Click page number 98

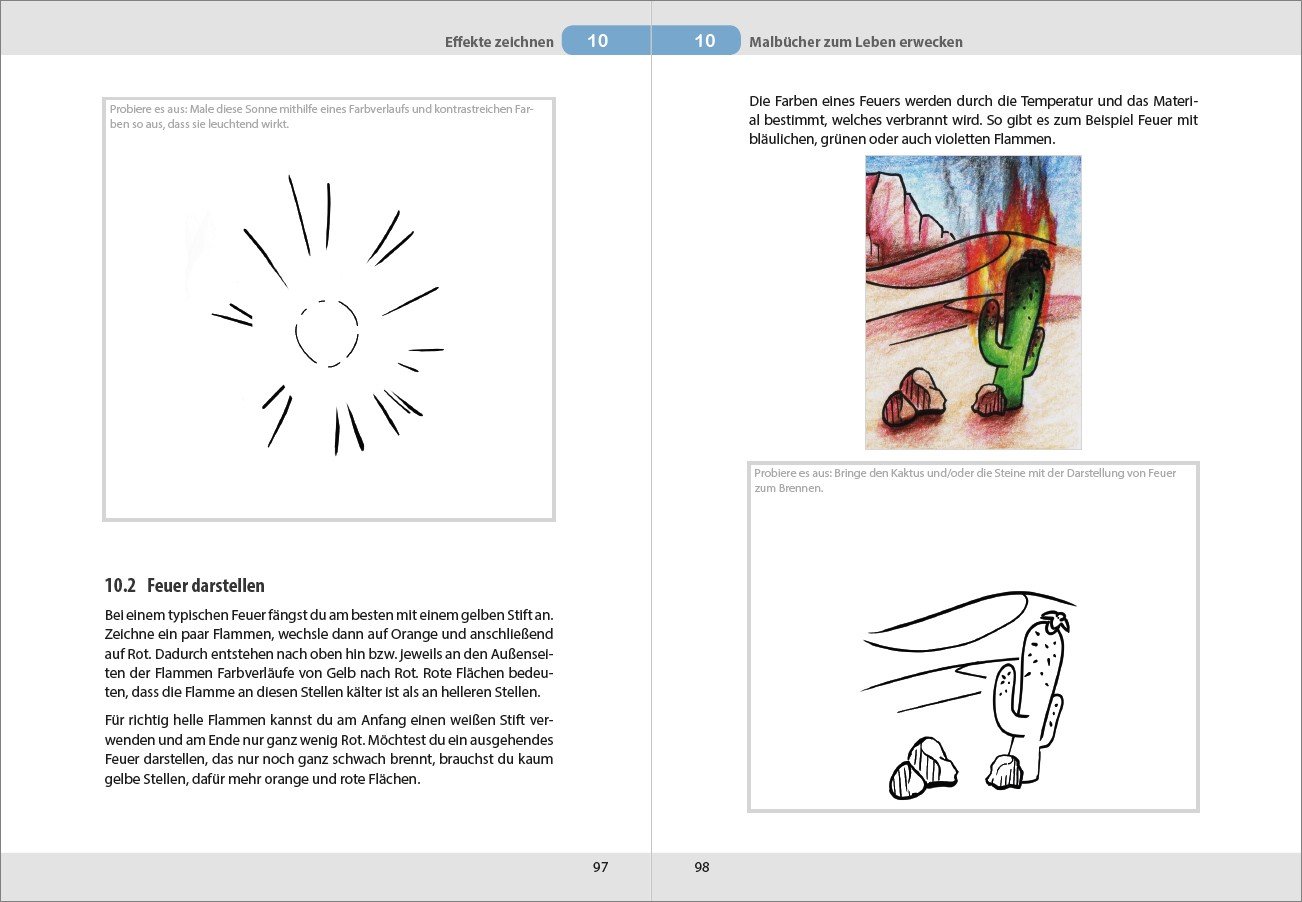pos(702,867)
